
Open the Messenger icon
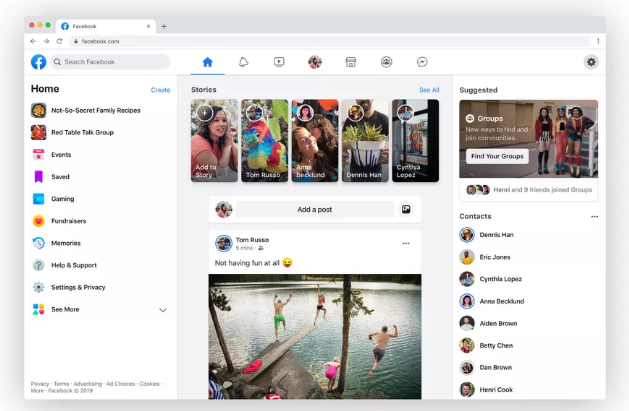(422, 62)
